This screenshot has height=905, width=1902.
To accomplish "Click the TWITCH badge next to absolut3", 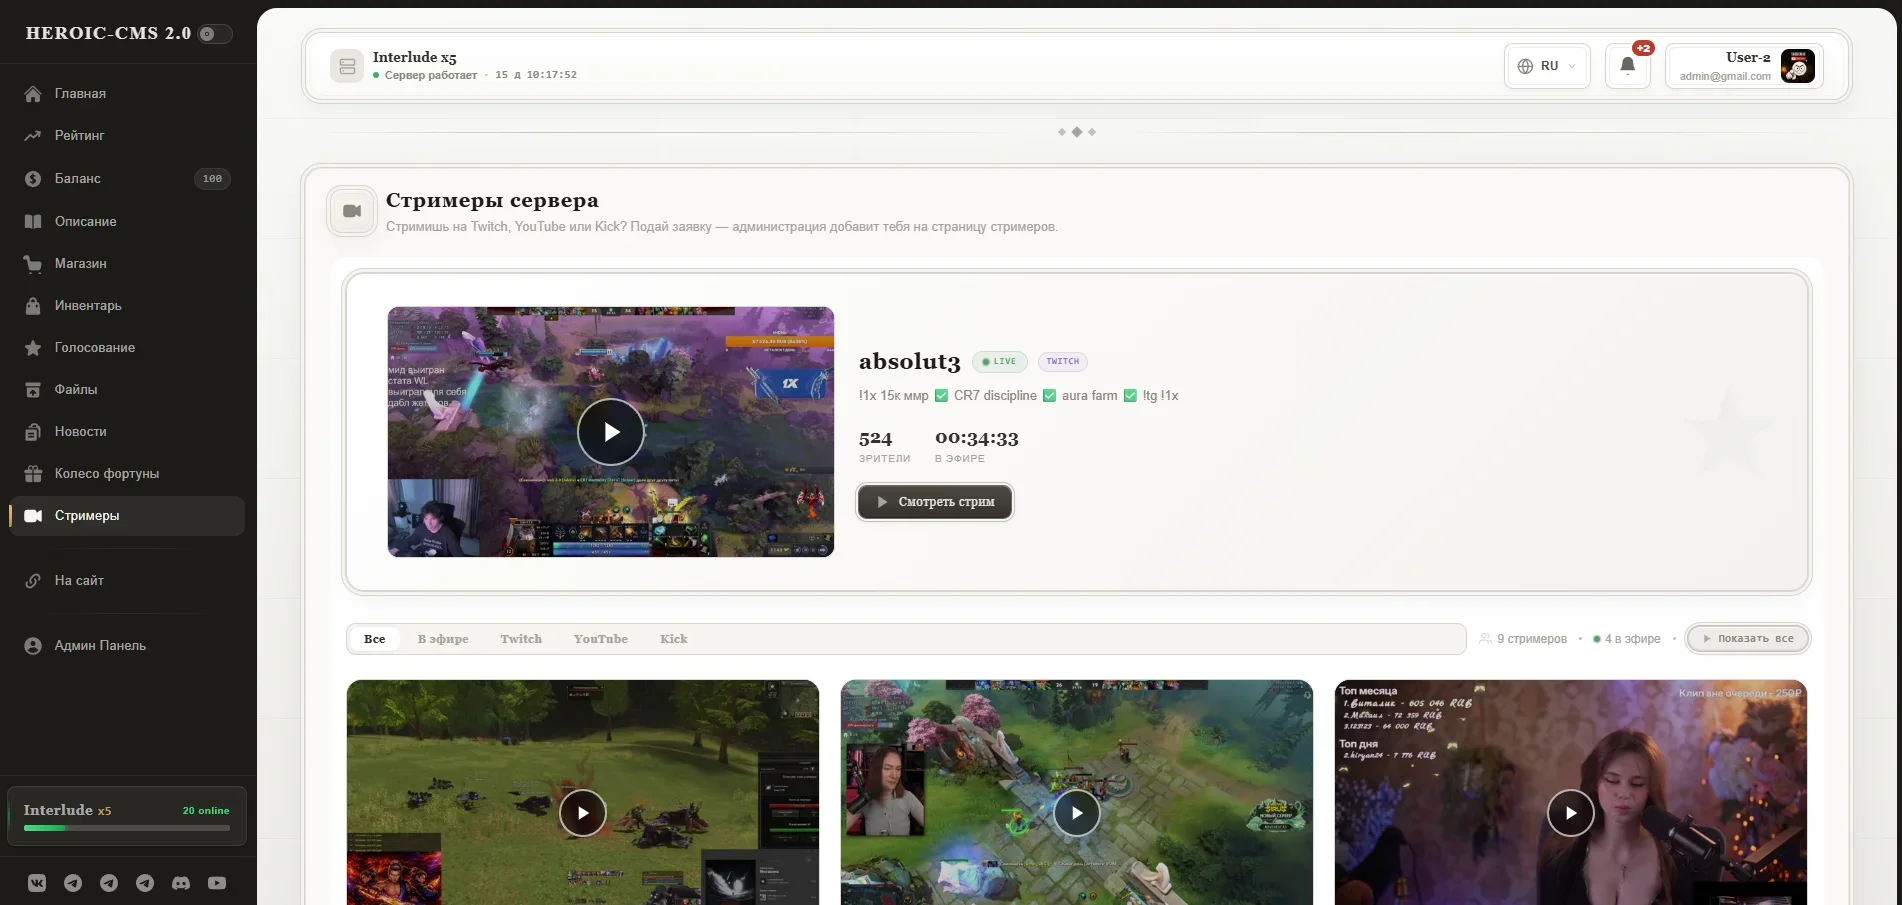I will (x=1063, y=362).
